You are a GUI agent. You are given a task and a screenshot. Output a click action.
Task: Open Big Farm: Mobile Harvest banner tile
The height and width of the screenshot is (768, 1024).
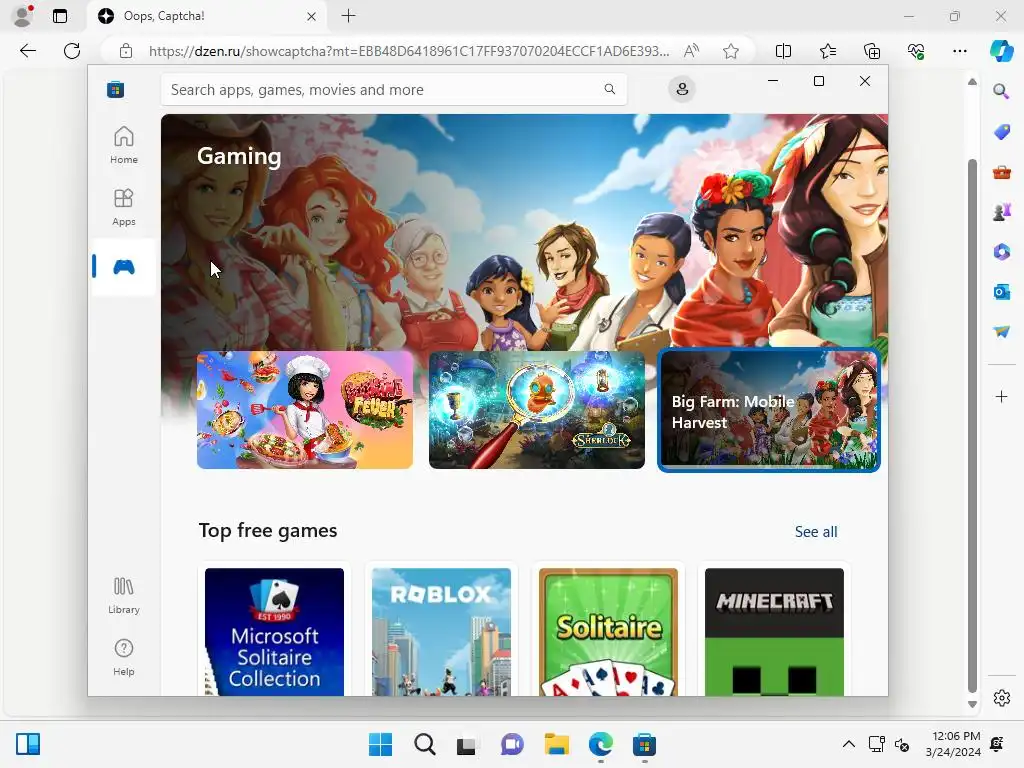769,410
